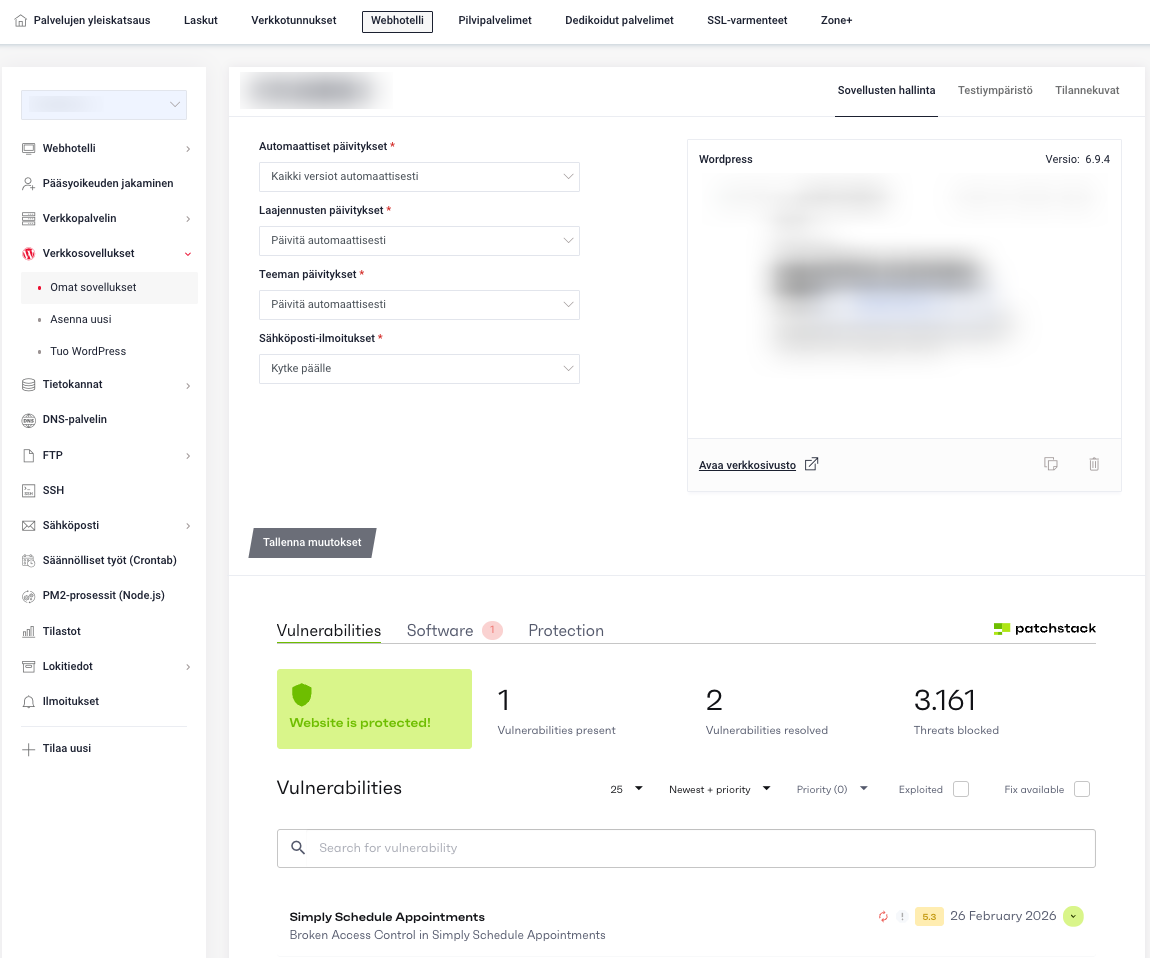Click the copy application icon in WordPress card
The height and width of the screenshot is (958, 1150).
tap(1050, 464)
